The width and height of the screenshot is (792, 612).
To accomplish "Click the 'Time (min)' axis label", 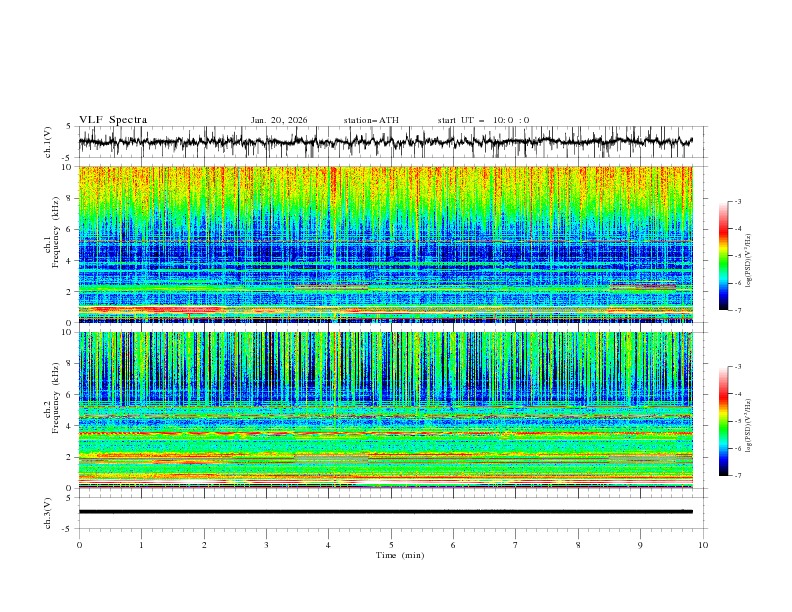I will tap(400, 555).
